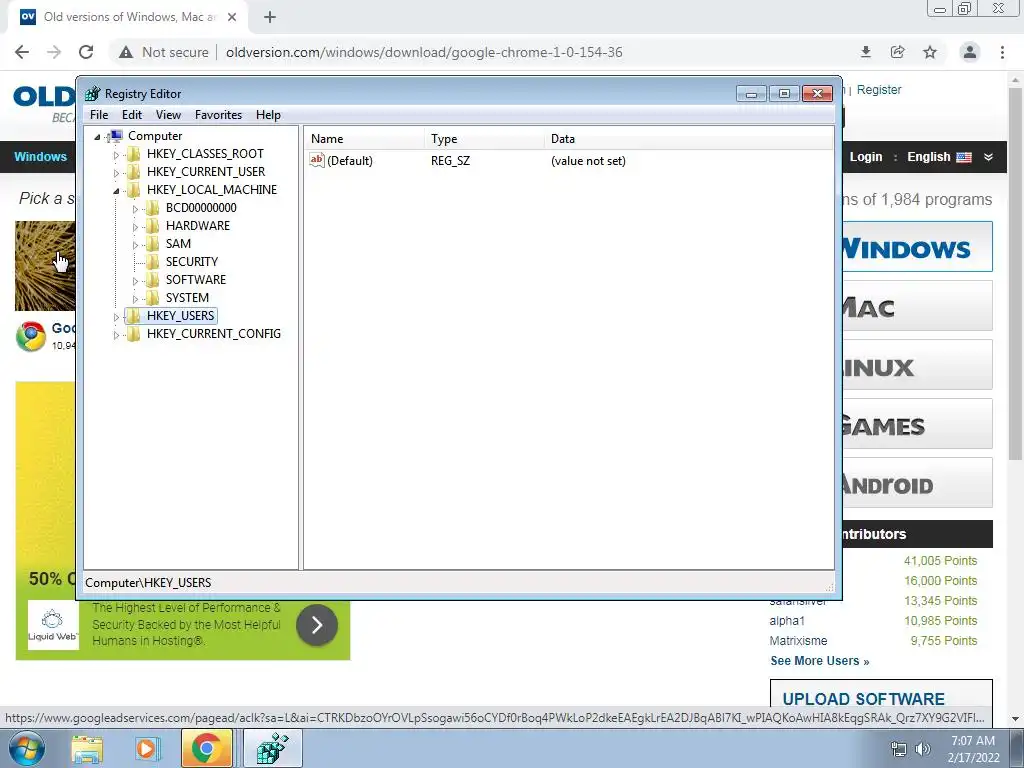Expand the BCD00000000 key
Viewport: 1024px width, 768px height.
pyautogui.click(x=135, y=208)
